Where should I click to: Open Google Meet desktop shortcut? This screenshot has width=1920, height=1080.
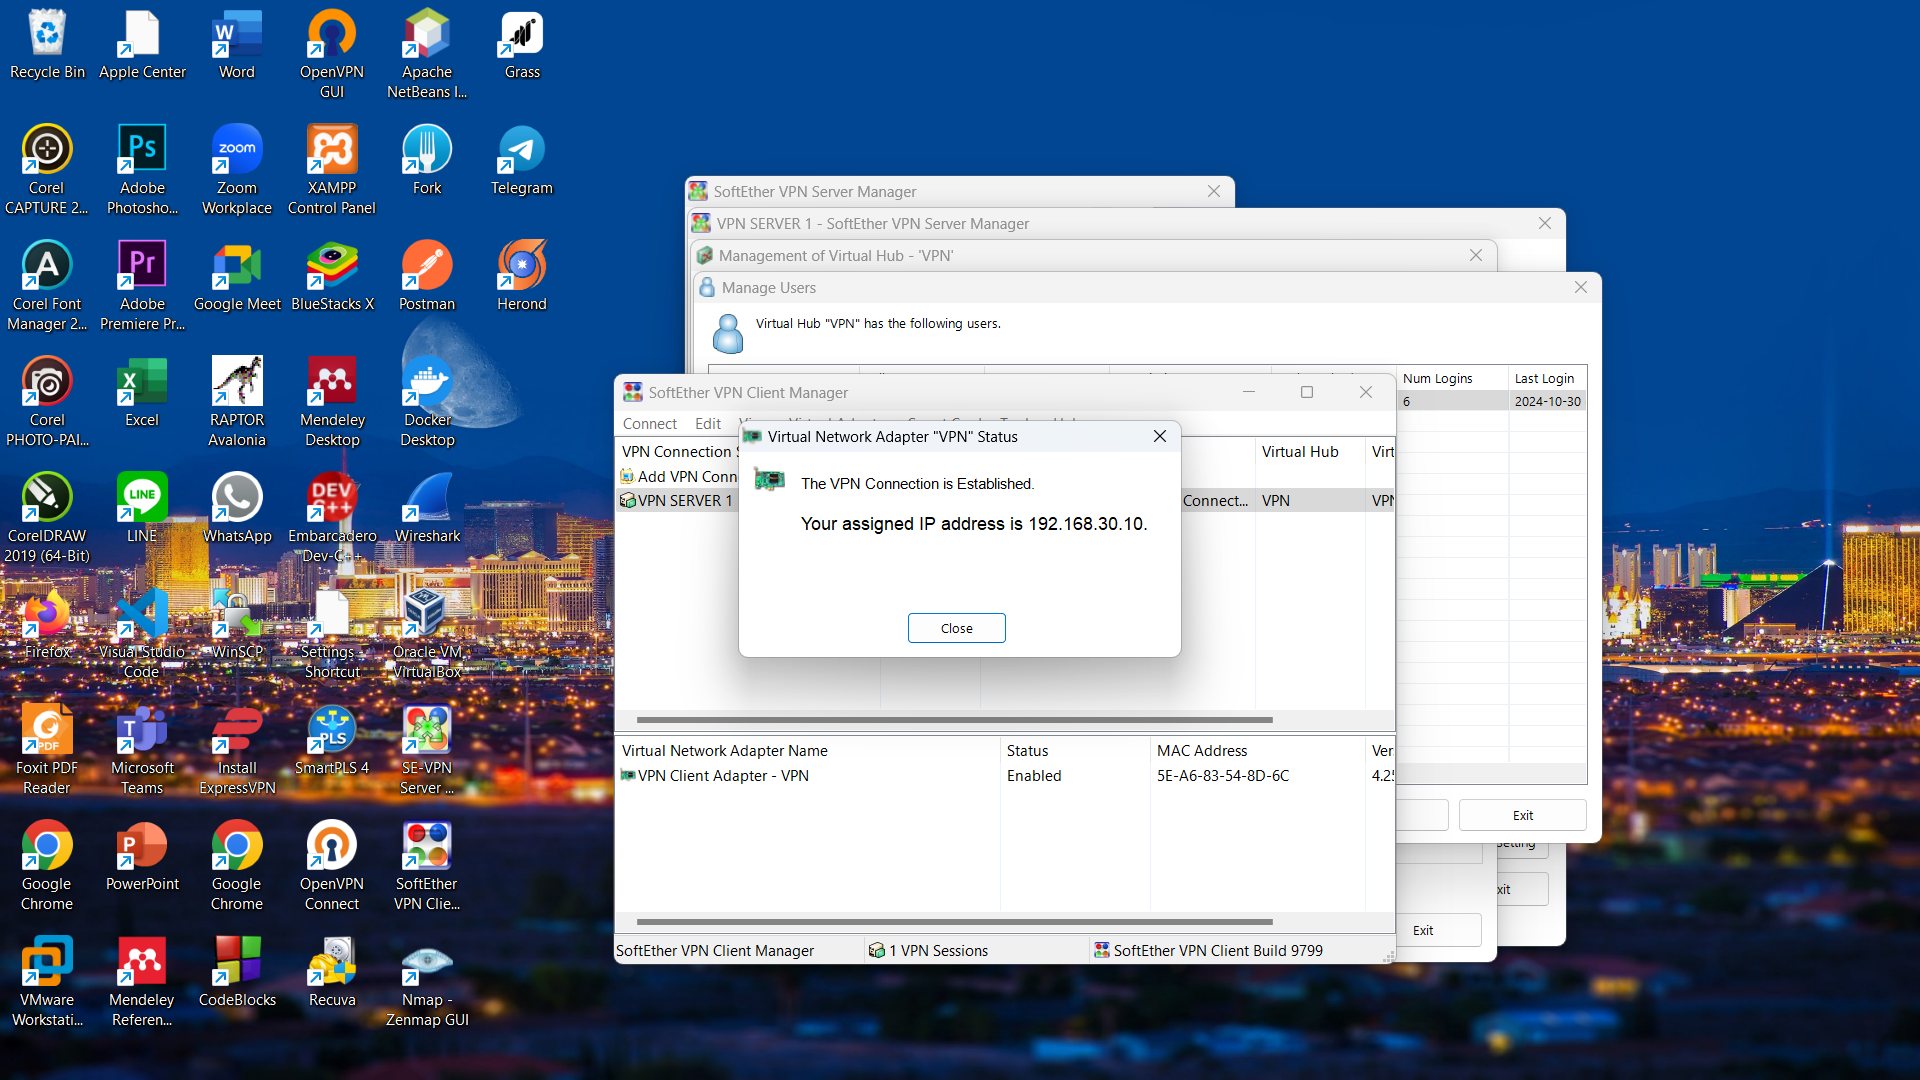(237, 277)
